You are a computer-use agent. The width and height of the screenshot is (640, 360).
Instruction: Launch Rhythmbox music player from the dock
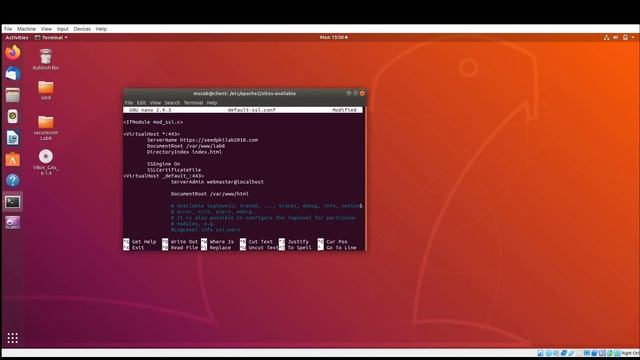tap(13, 116)
